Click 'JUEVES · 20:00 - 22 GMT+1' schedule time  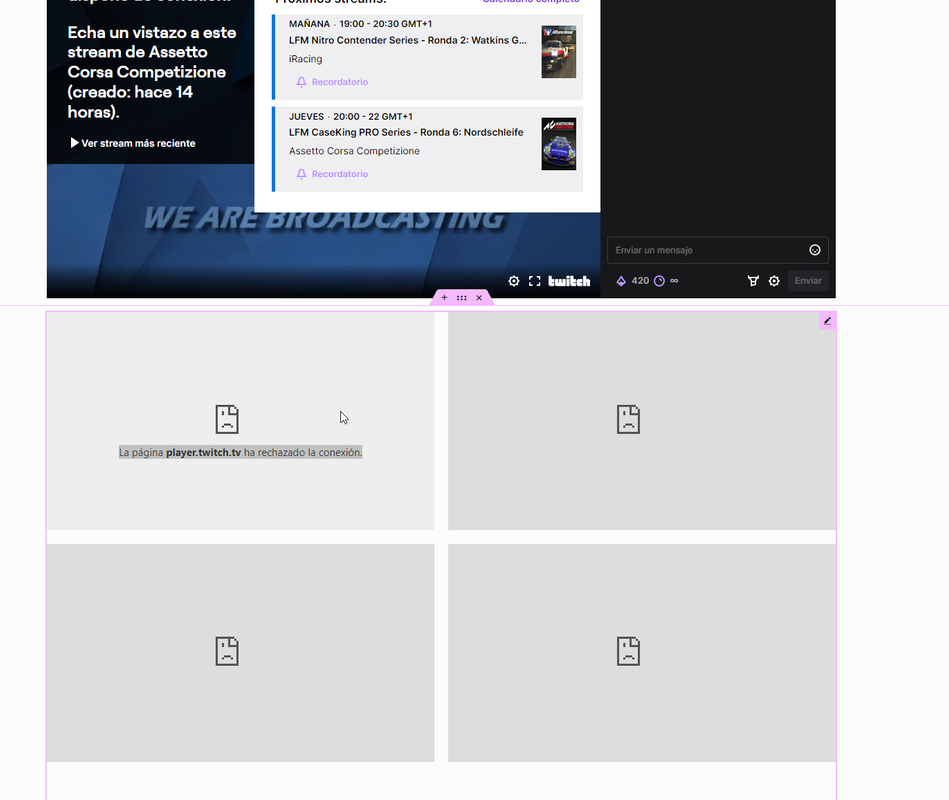350,116
